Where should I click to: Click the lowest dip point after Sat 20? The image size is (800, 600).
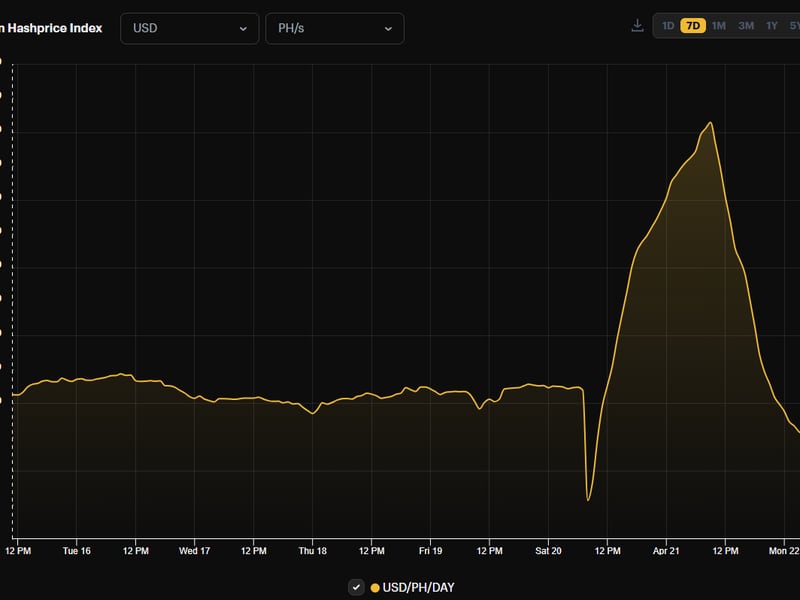pos(588,499)
